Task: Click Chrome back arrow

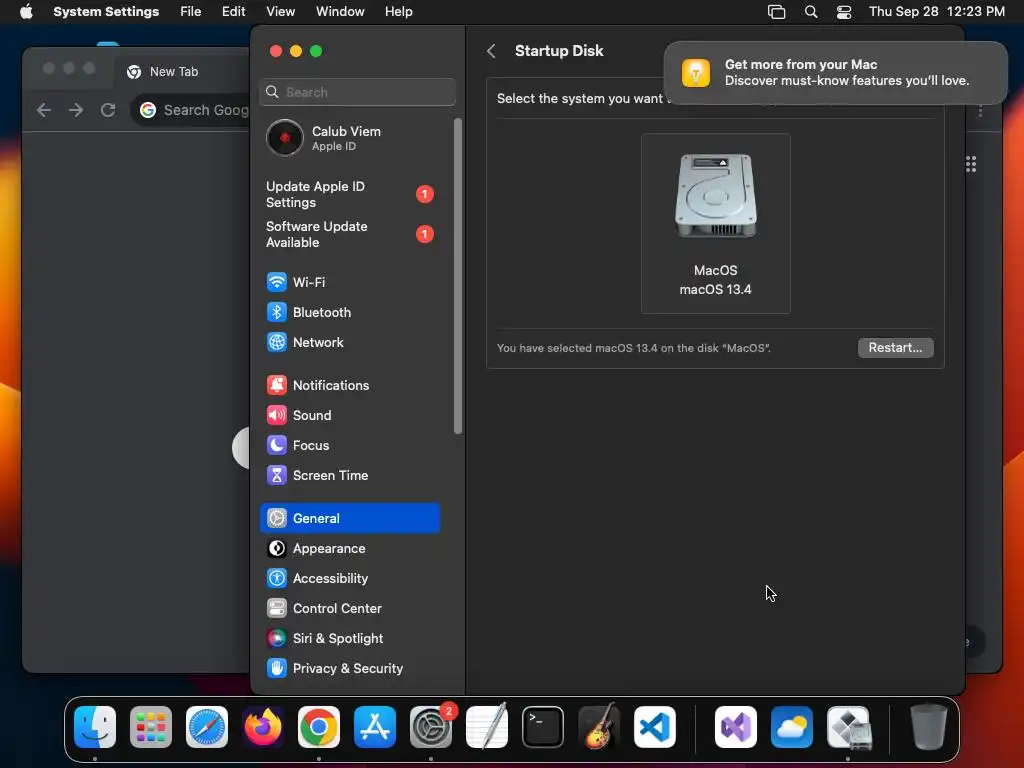Action: pyautogui.click(x=44, y=110)
